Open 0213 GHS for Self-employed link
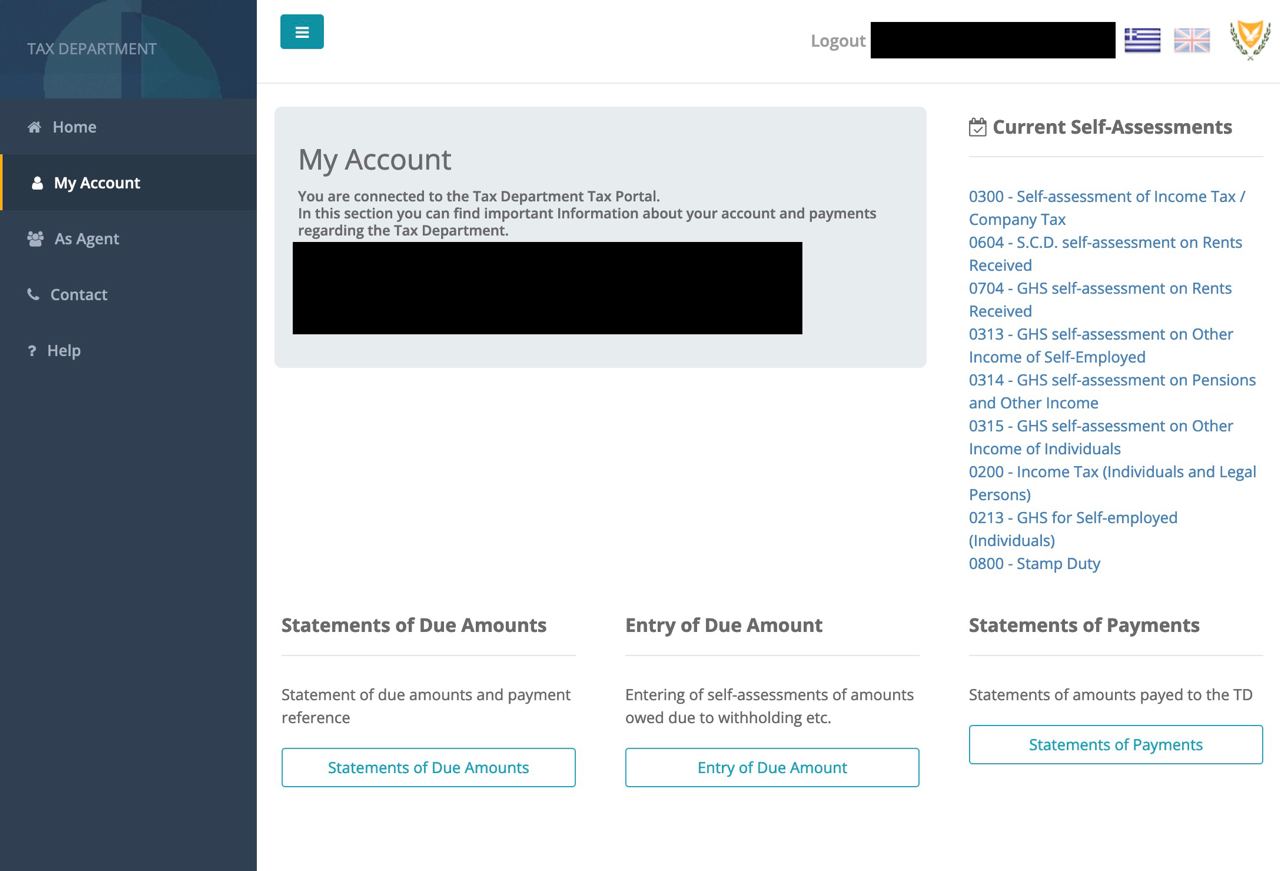Viewport: 1280px width, 871px height. click(1073, 518)
